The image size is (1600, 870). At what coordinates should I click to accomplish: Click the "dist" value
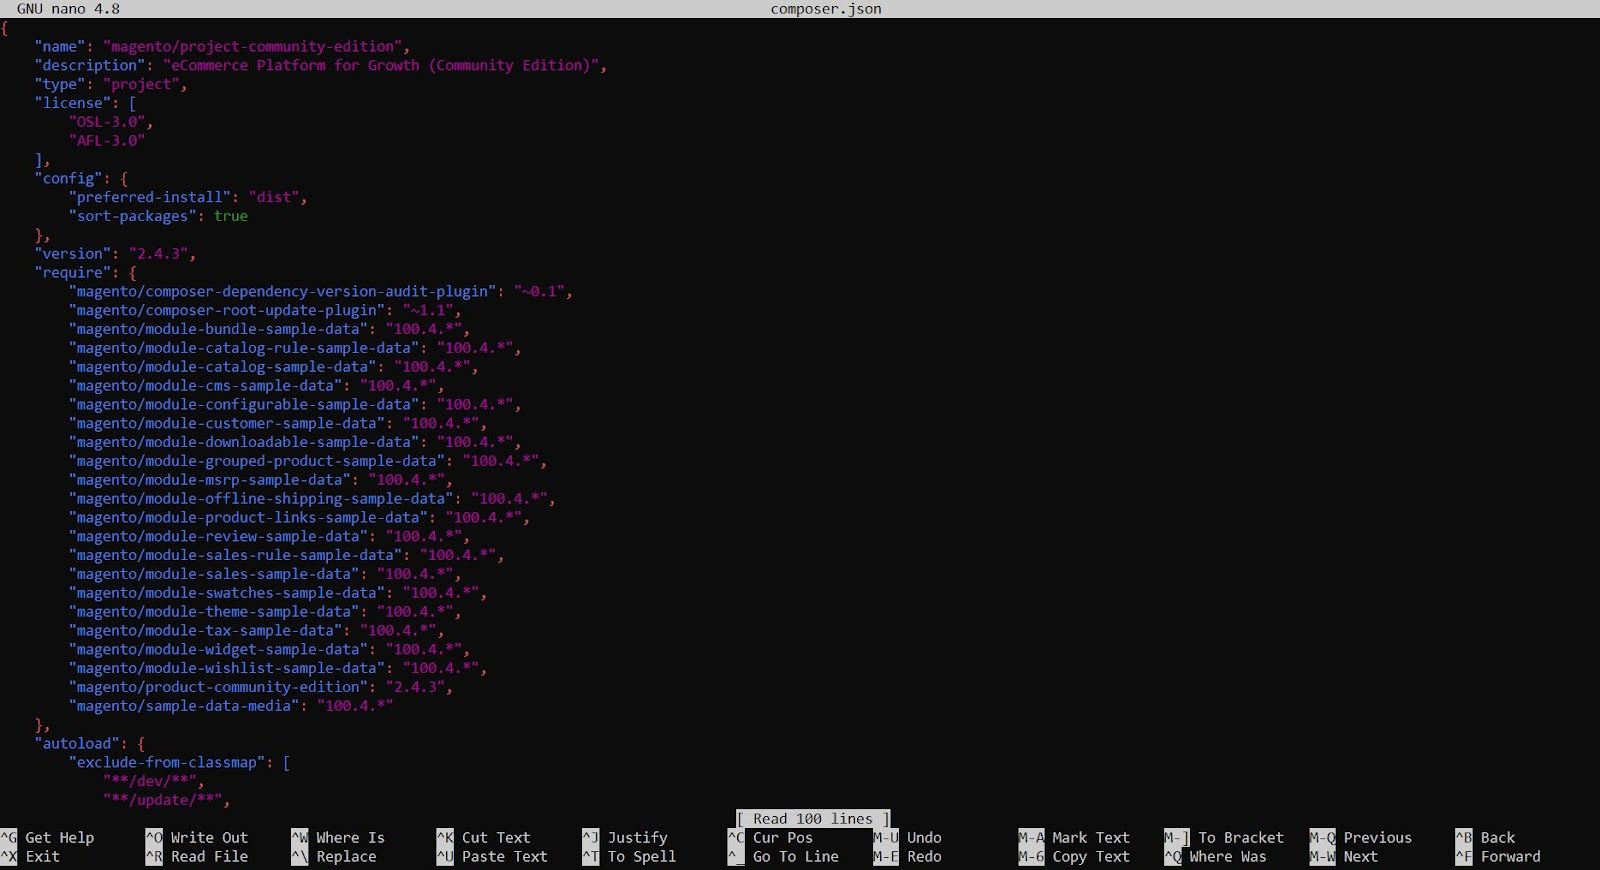[x=274, y=198]
